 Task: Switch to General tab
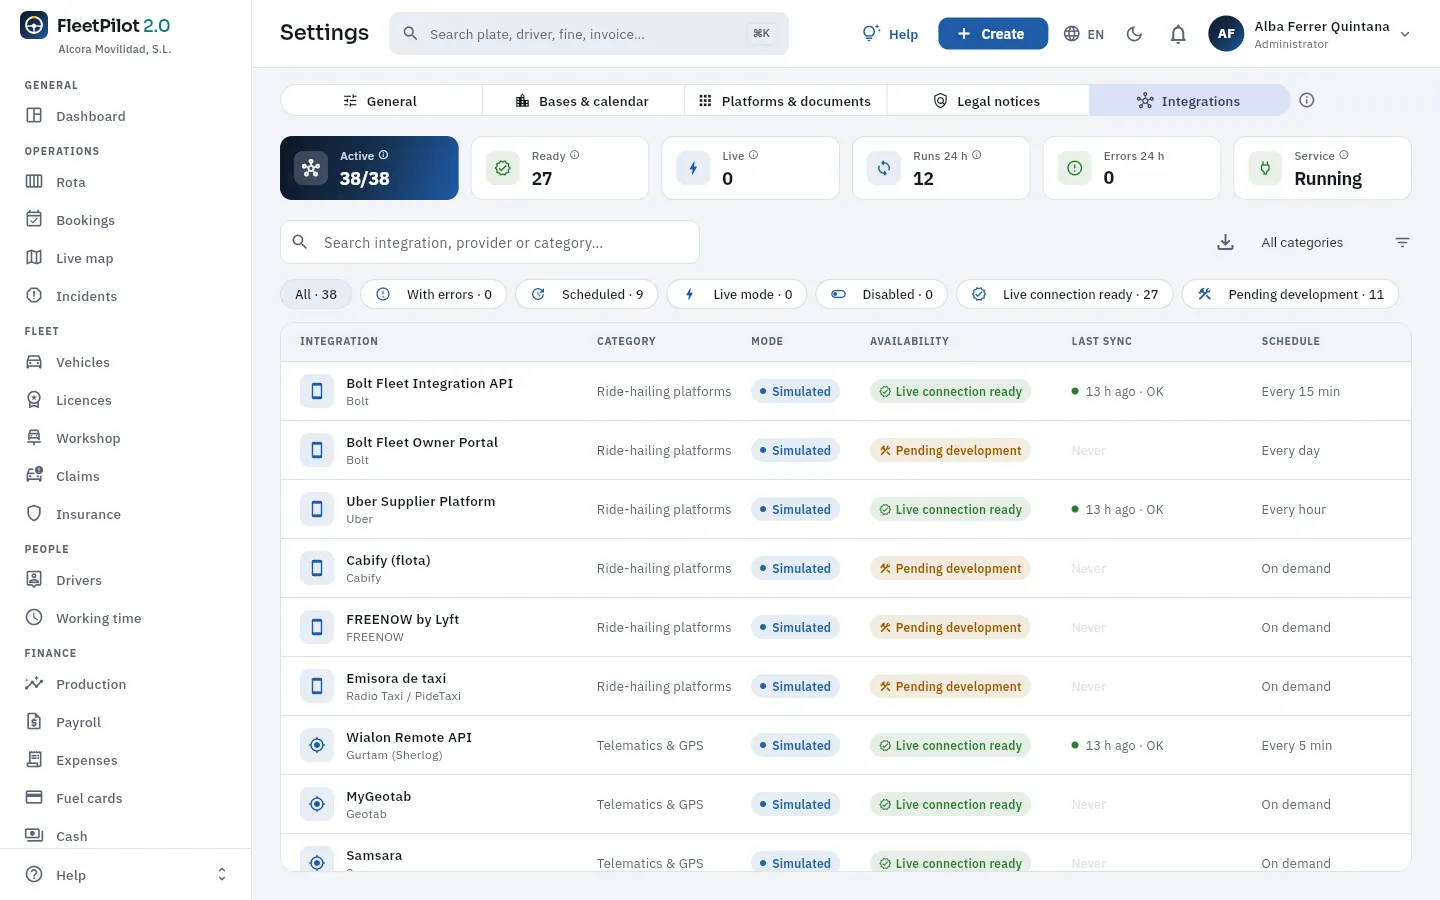381,101
